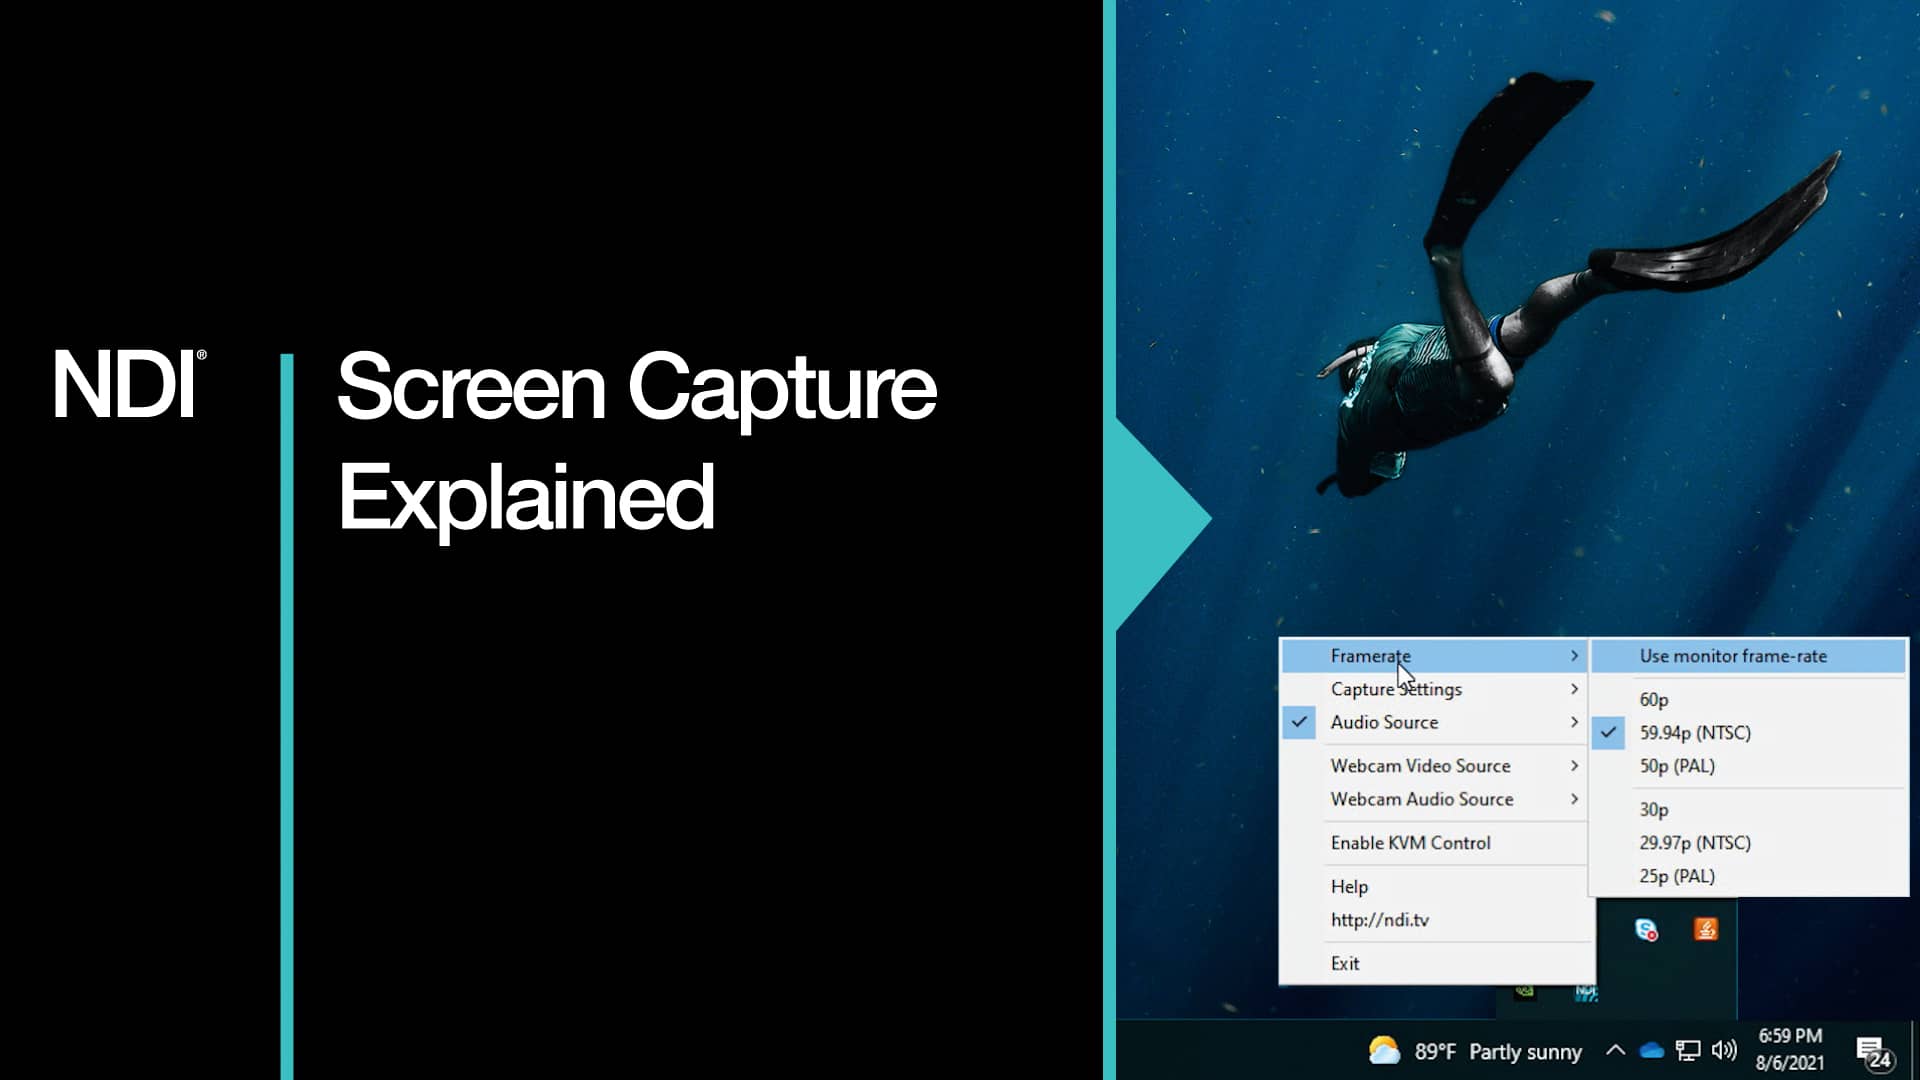Screen dimensions: 1920x1080
Task: Click the Java update tray icon
Action: coord(1706,929)
